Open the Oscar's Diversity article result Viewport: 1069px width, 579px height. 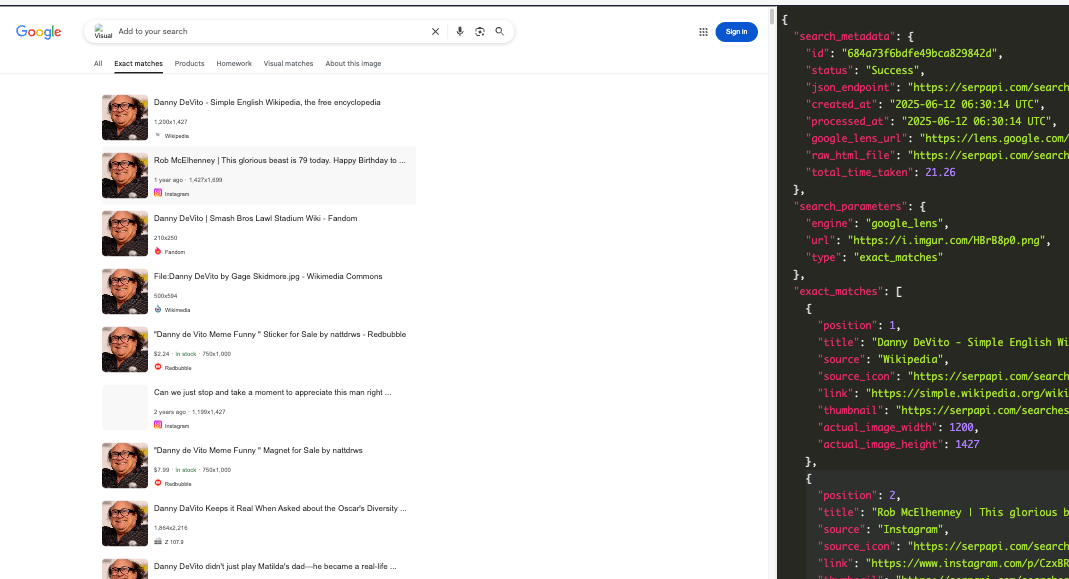(x=280, y=508)
